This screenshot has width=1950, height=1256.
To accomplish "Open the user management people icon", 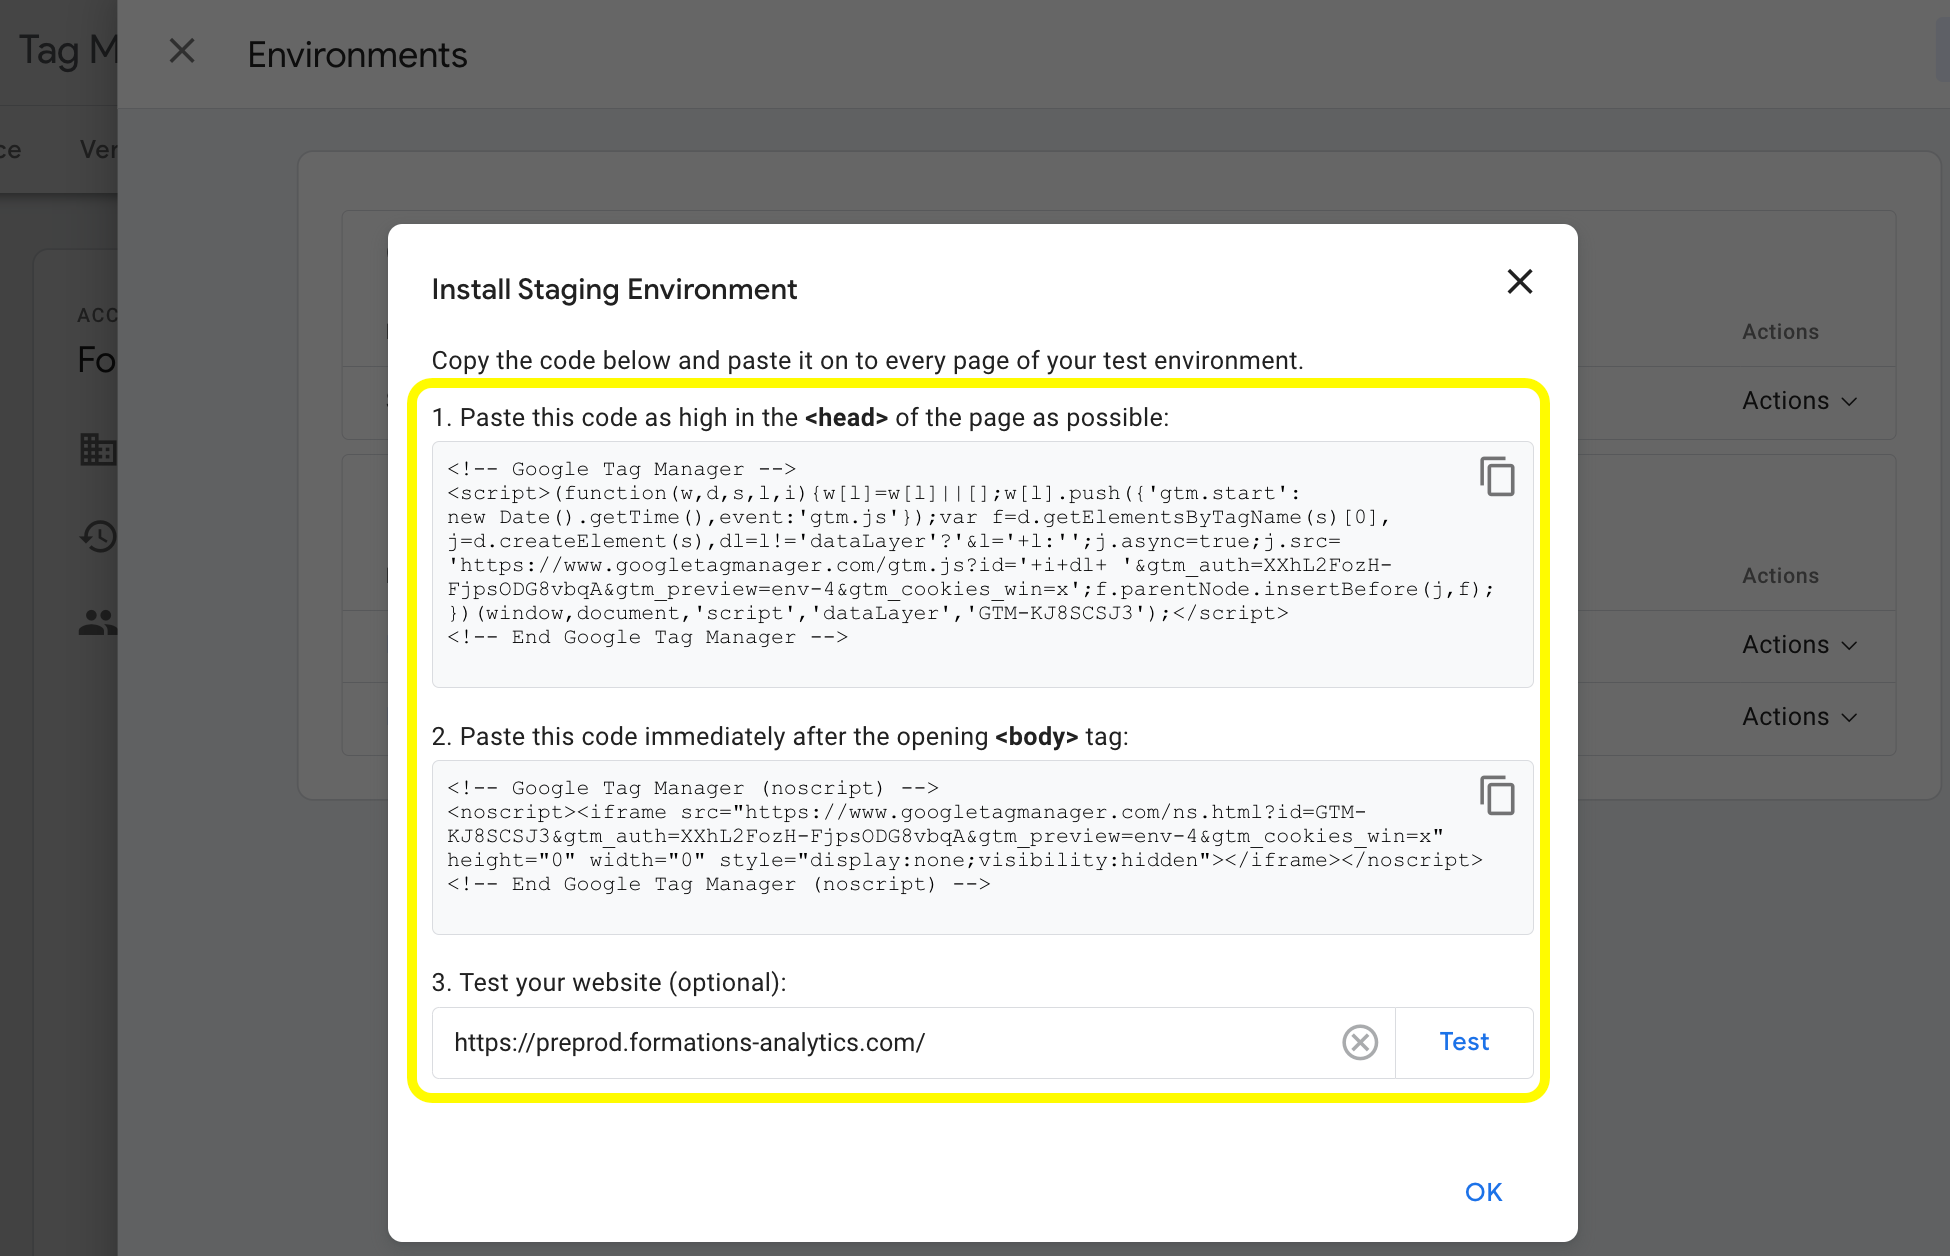I will point(98,623).
